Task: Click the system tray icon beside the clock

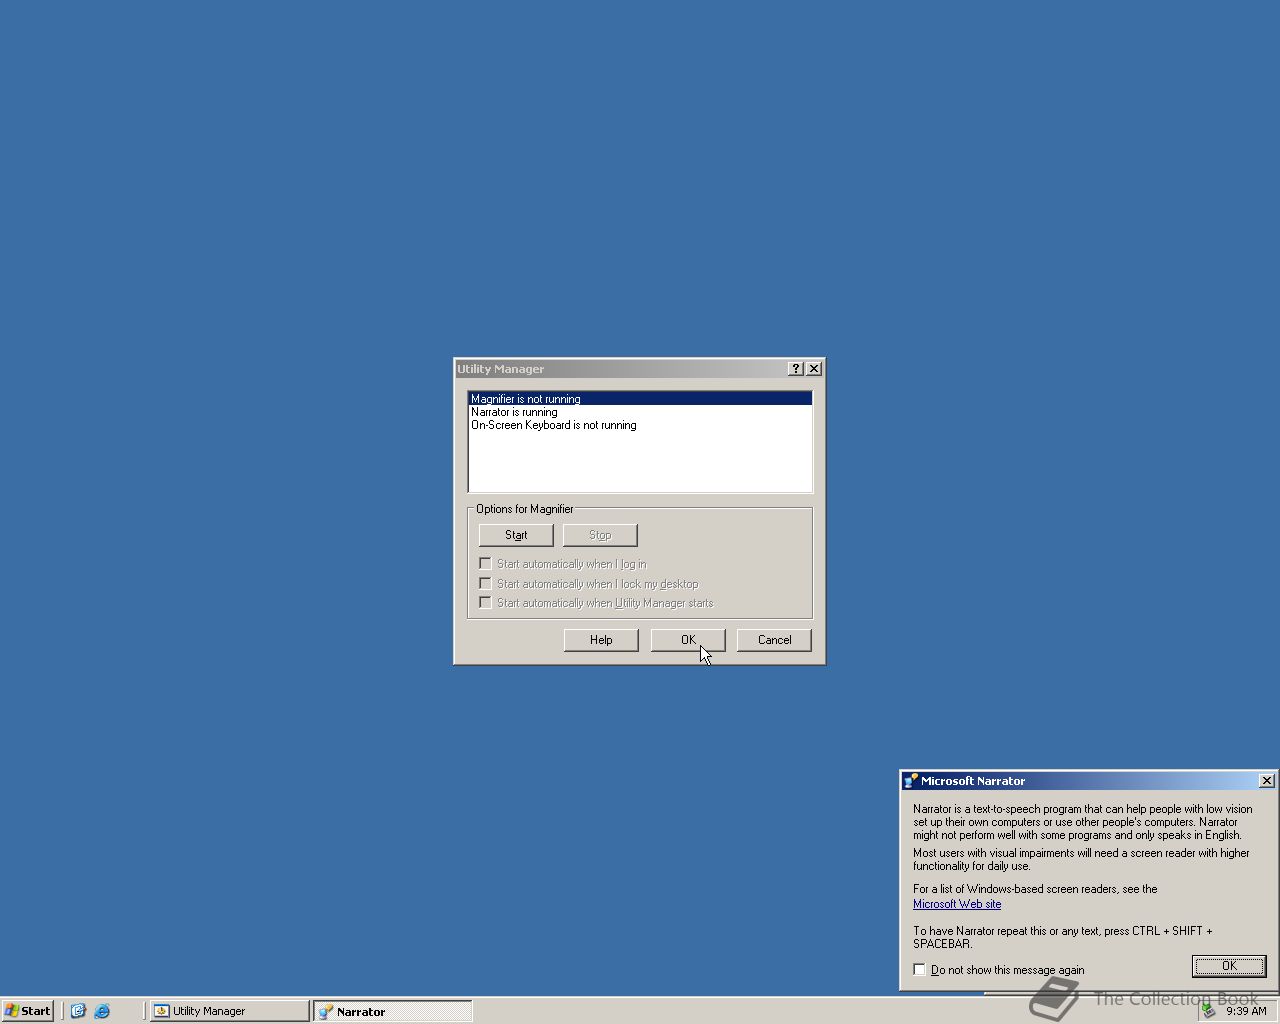Action: pos(1210,1011)
